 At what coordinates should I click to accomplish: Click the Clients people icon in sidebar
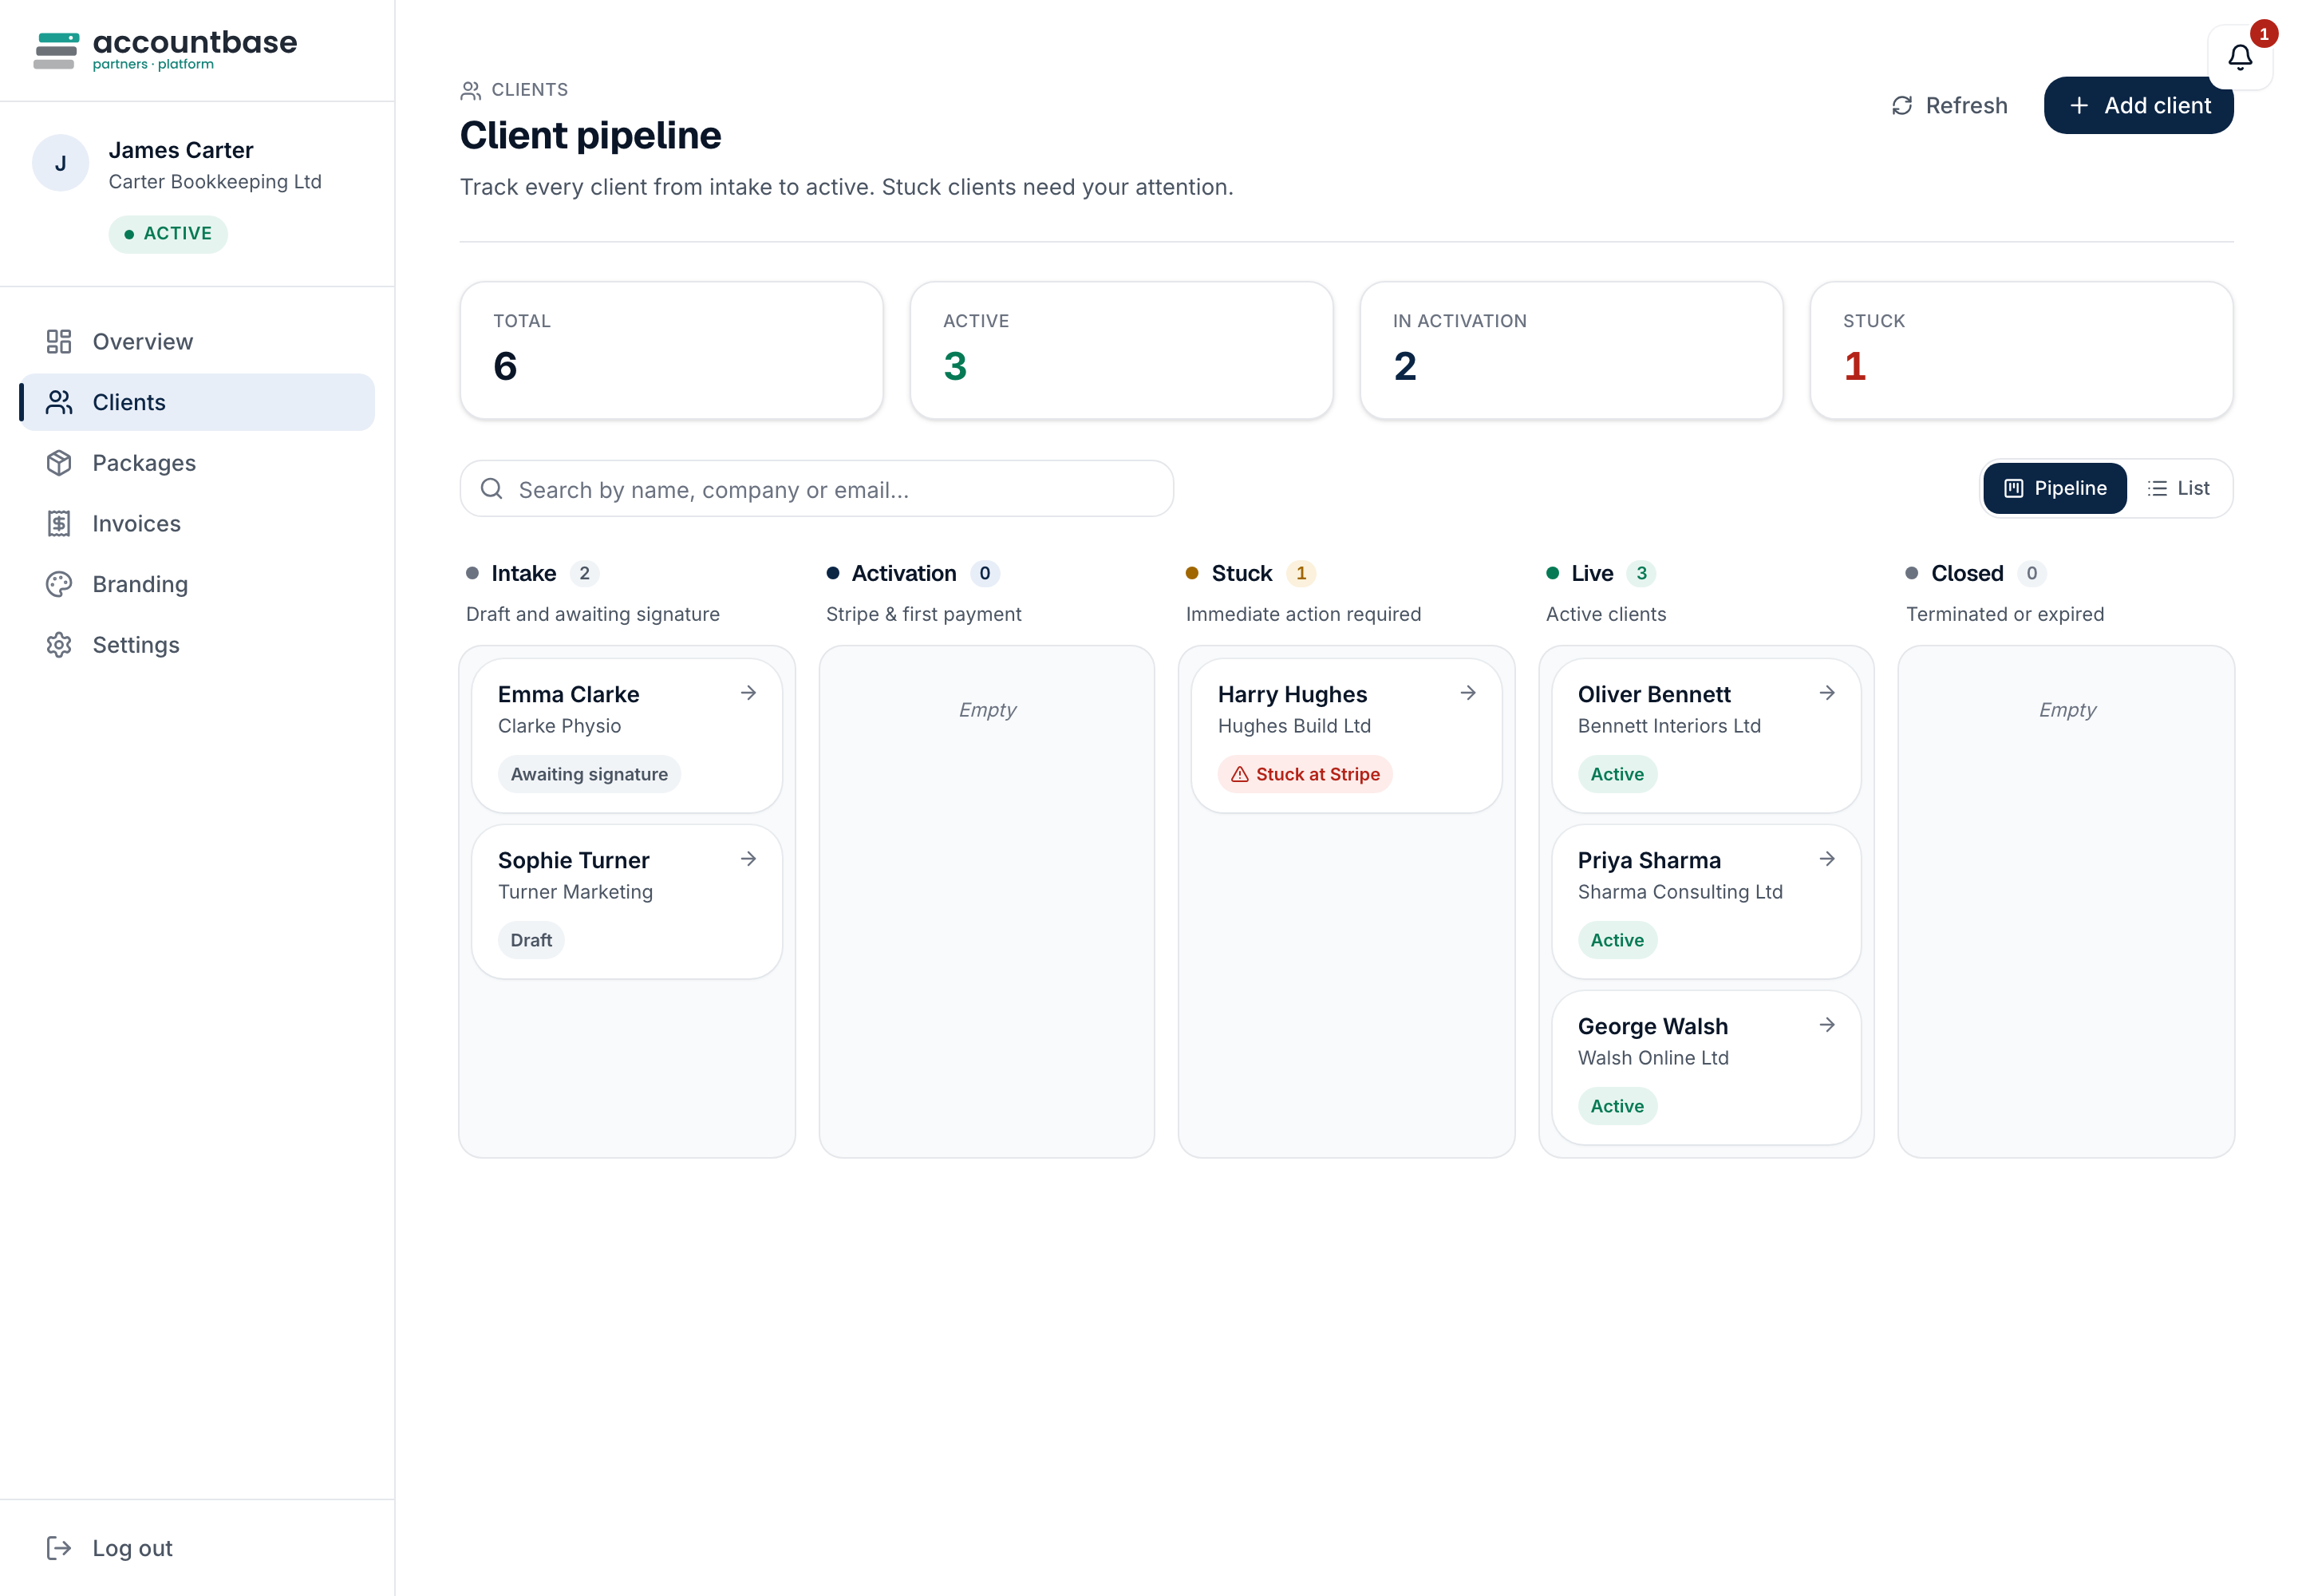coord(59,402)
